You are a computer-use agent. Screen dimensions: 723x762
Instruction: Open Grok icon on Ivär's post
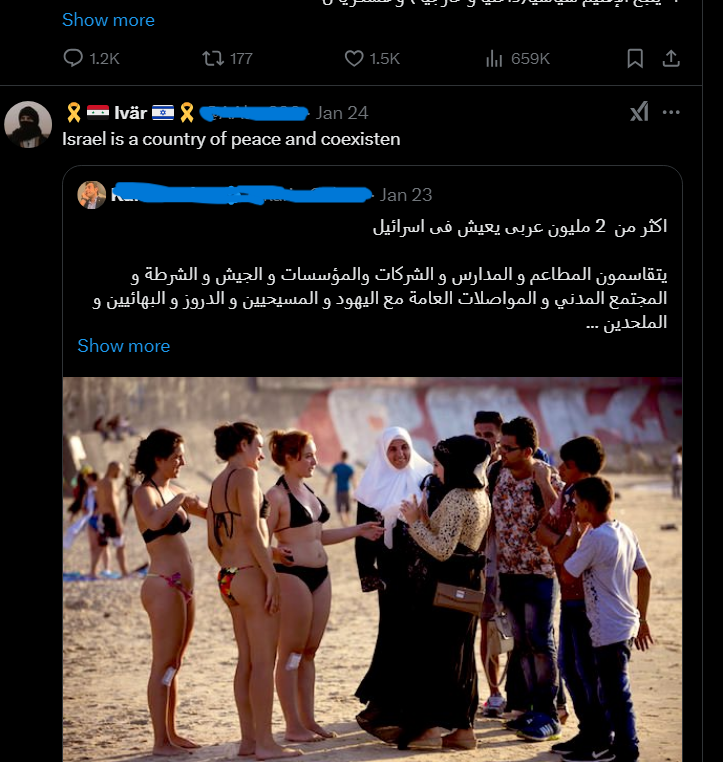pos(639,113)
